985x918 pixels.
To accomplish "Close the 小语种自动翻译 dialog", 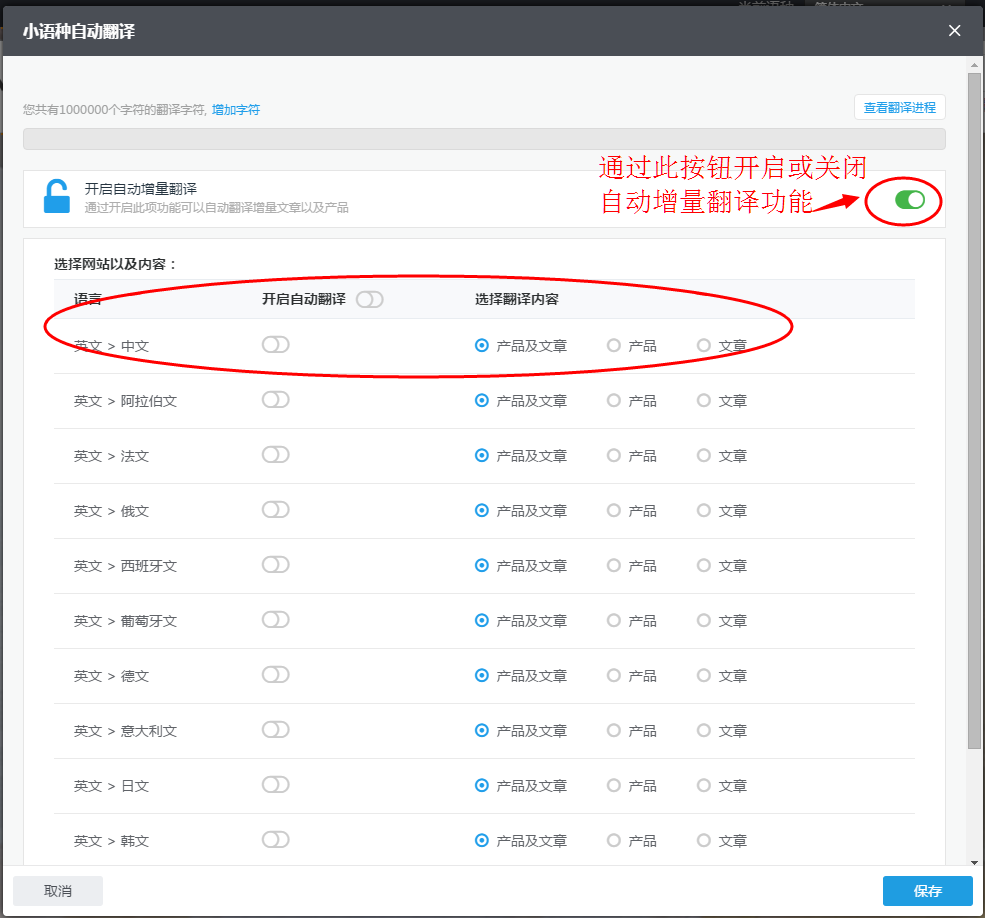I will (x=954, y=30).
